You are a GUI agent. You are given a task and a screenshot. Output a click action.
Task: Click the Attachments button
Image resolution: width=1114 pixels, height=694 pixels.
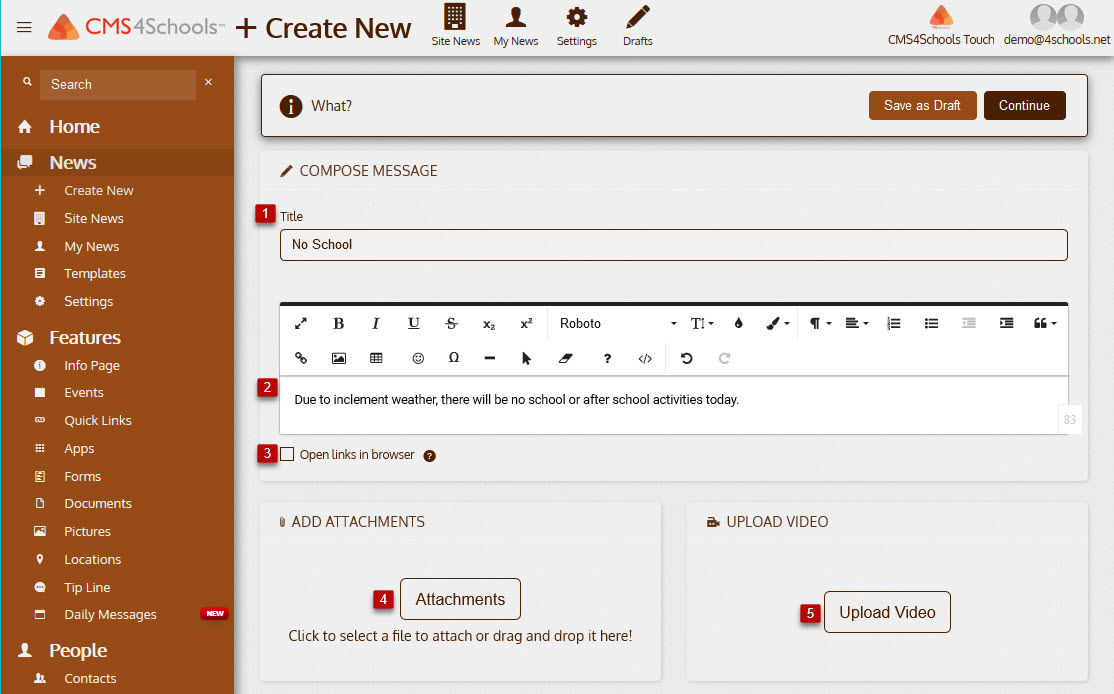coord(460,599)
